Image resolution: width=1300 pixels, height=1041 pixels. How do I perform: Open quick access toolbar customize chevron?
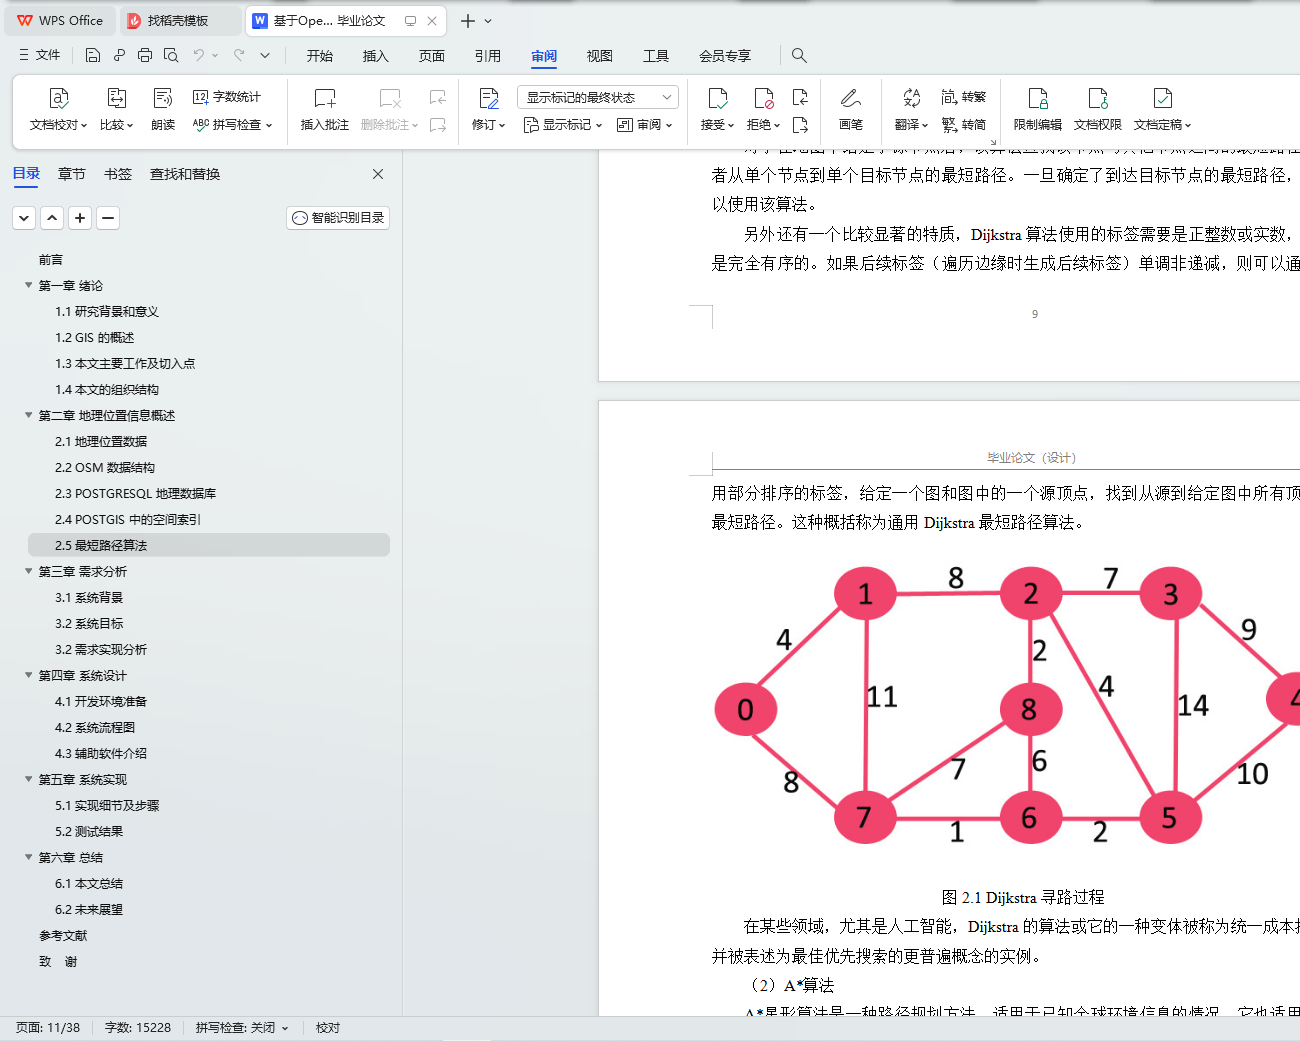[x=265, y=55]
